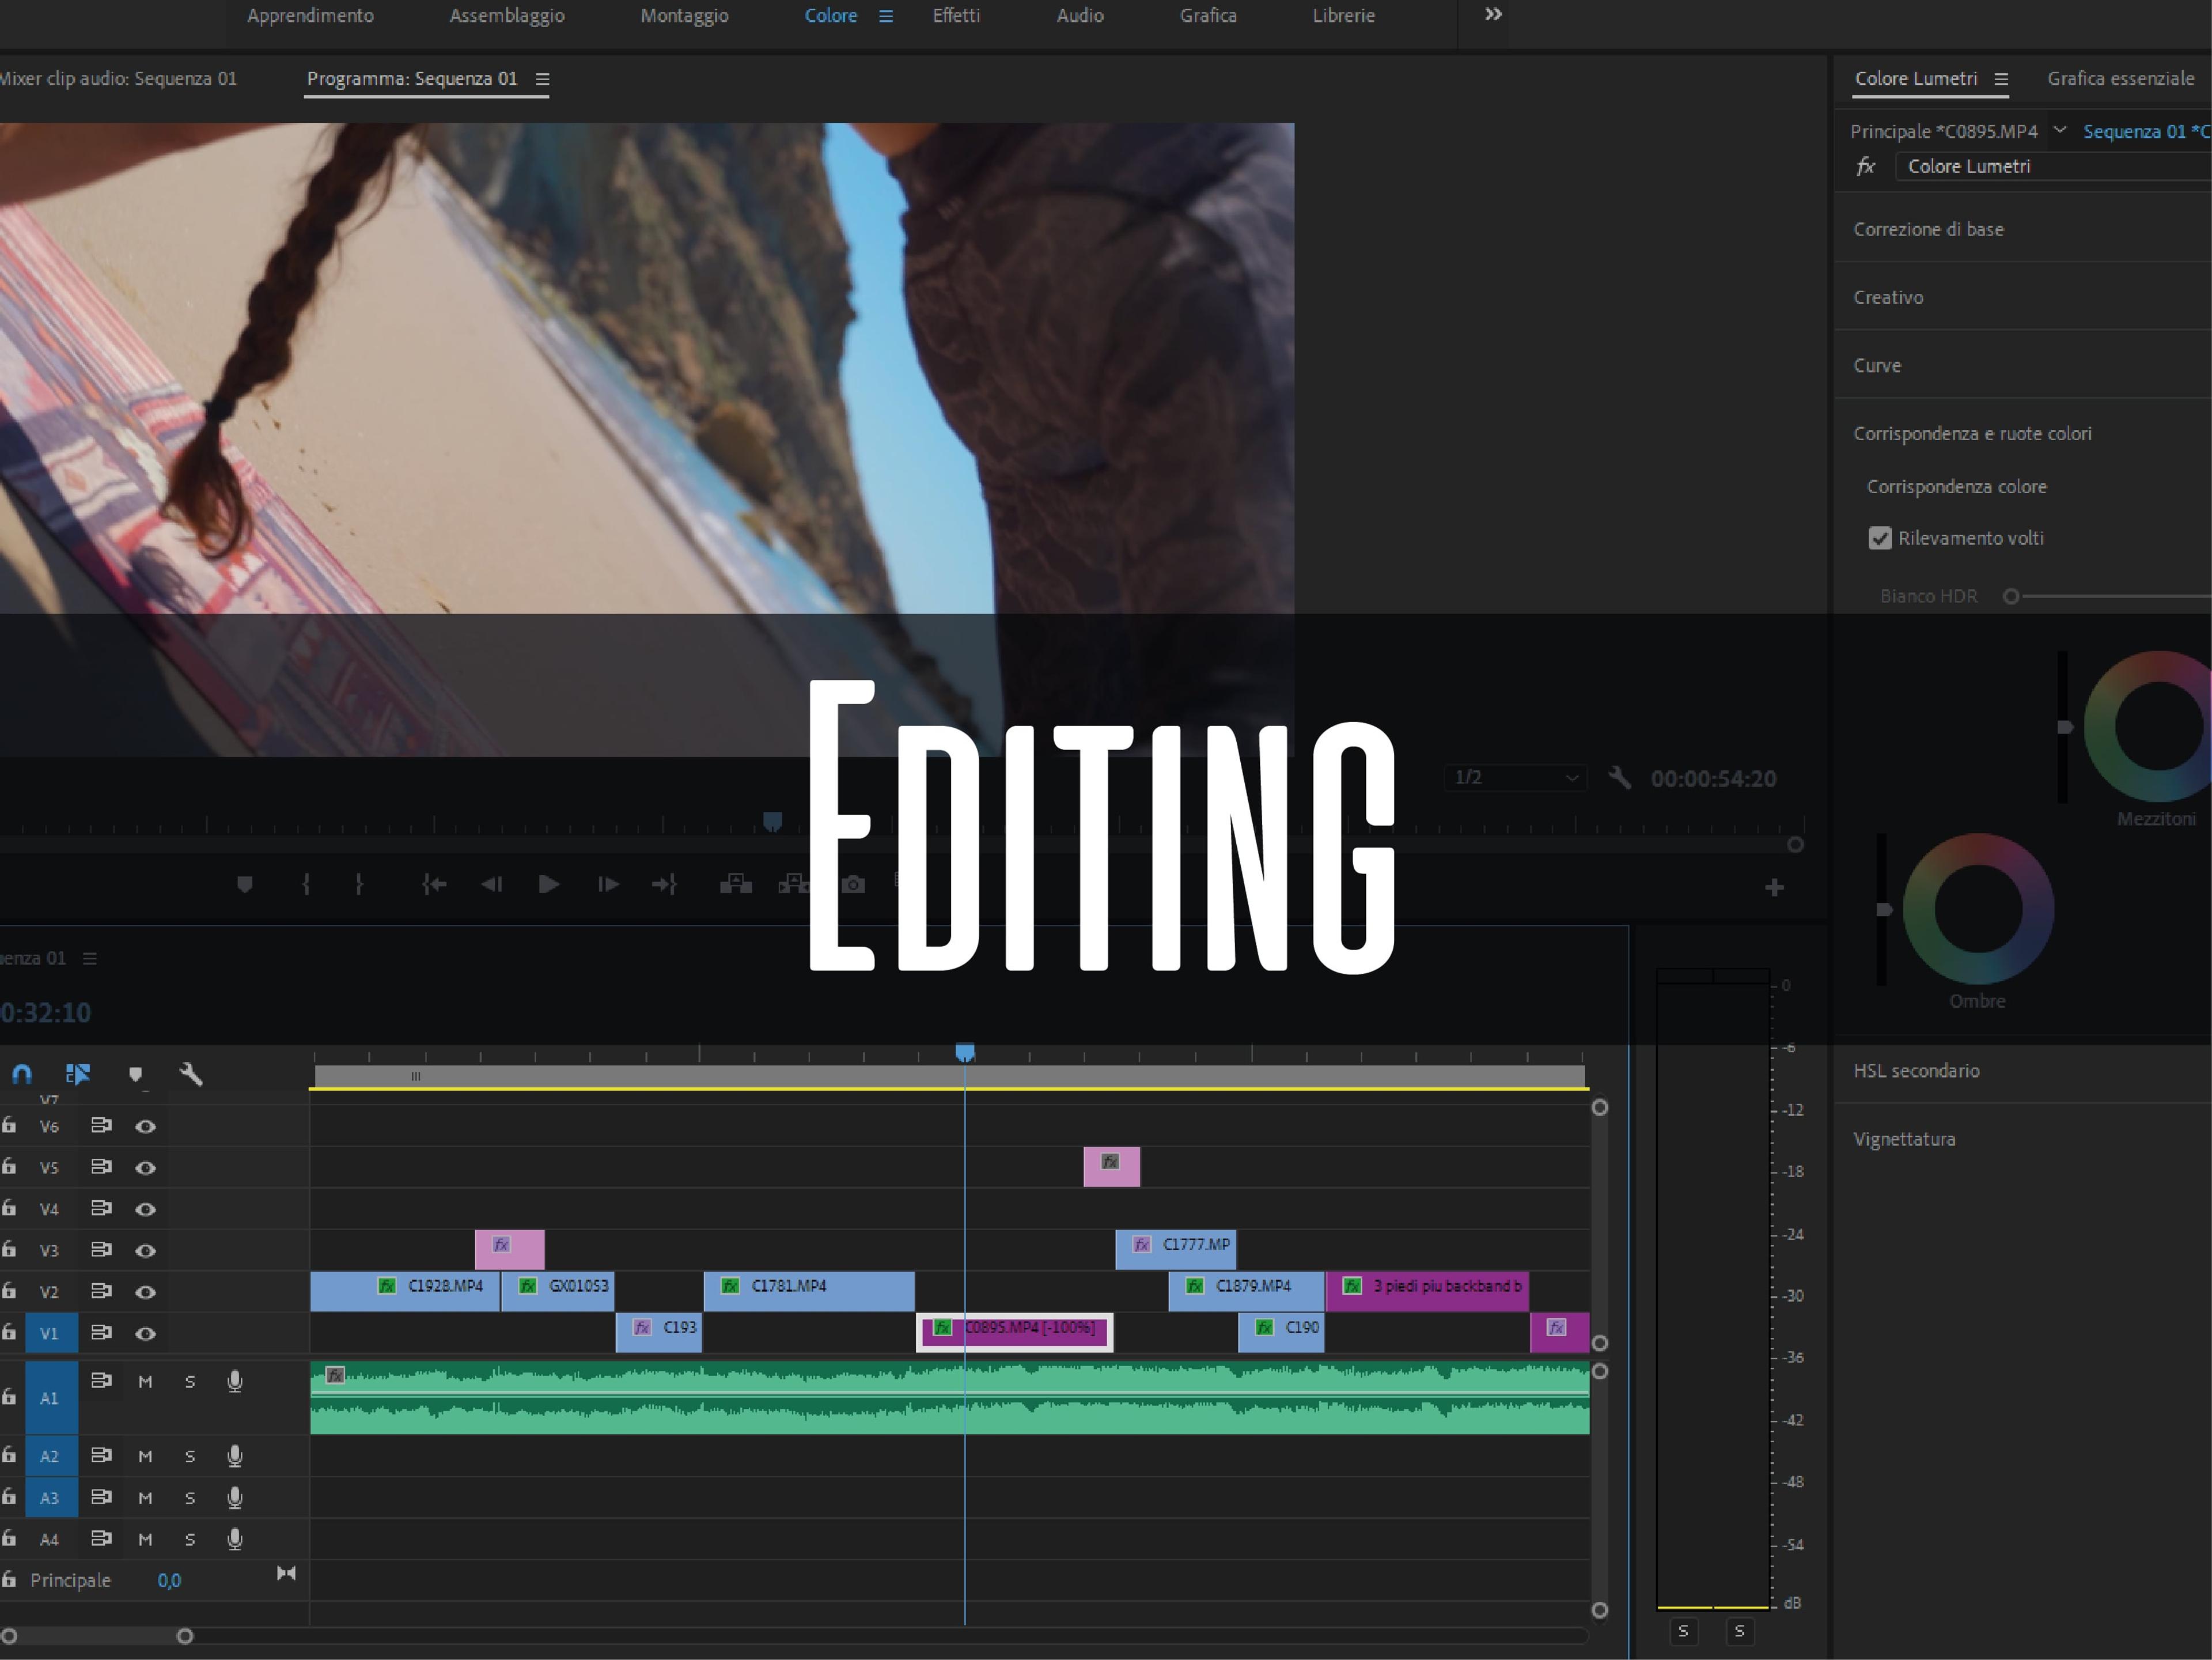Open the Colore workspace hamburger menu
This screenshot has height=1660, width=2212.
(886, 16)
